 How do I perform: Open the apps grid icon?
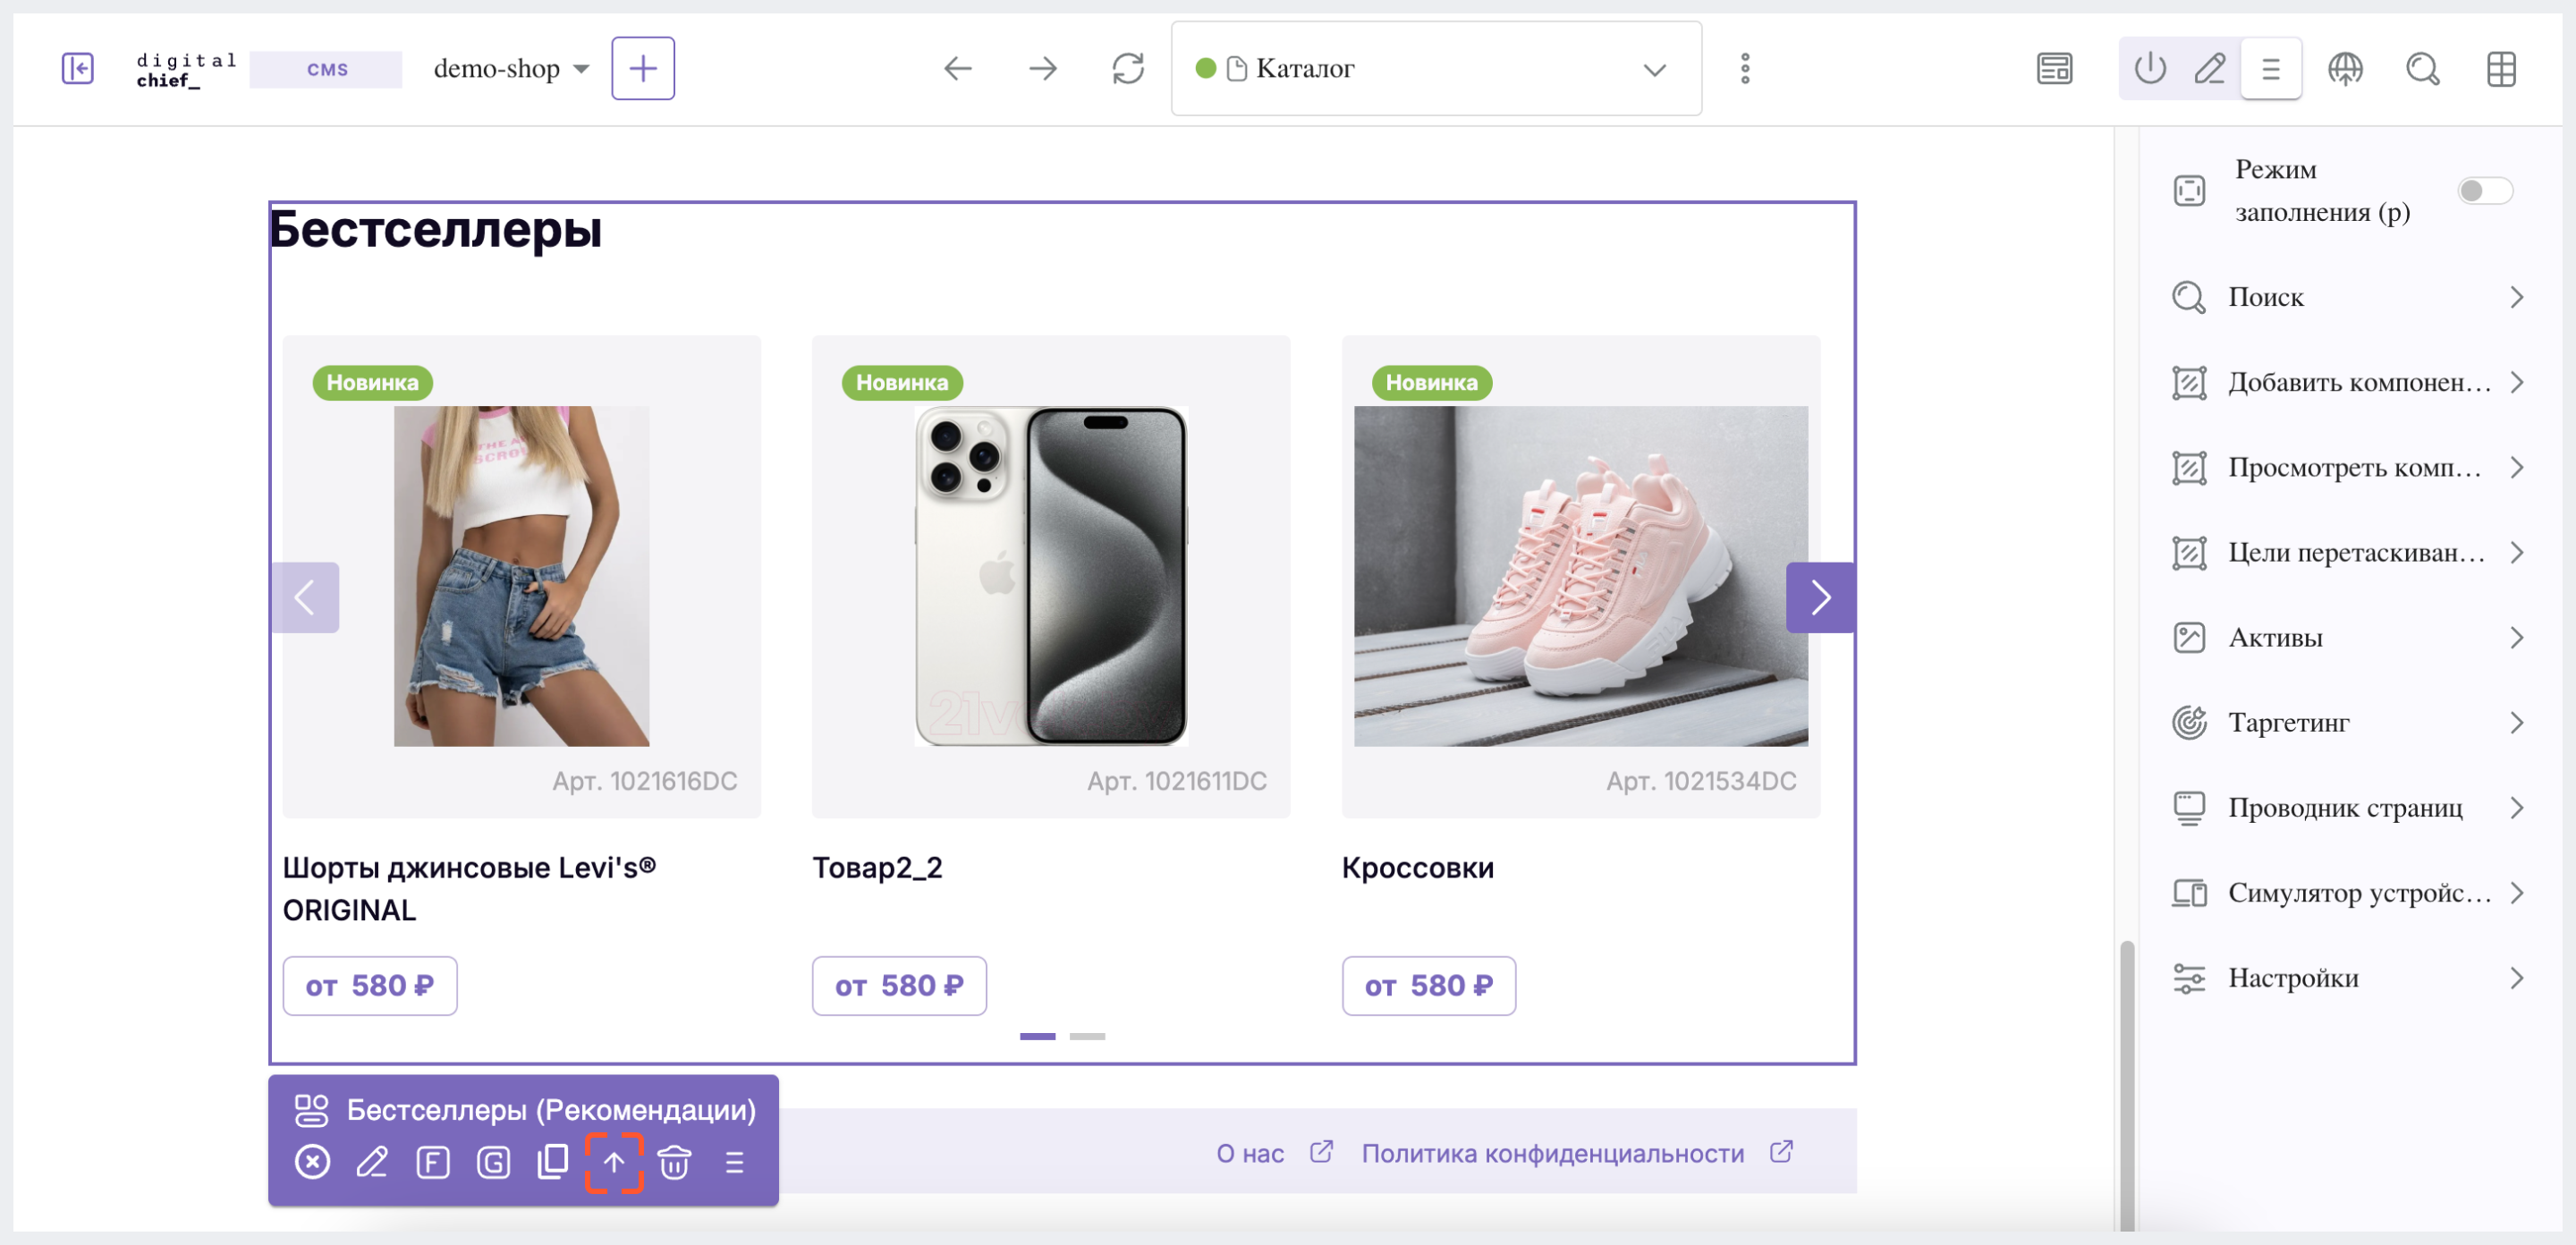click(2502, 68)
